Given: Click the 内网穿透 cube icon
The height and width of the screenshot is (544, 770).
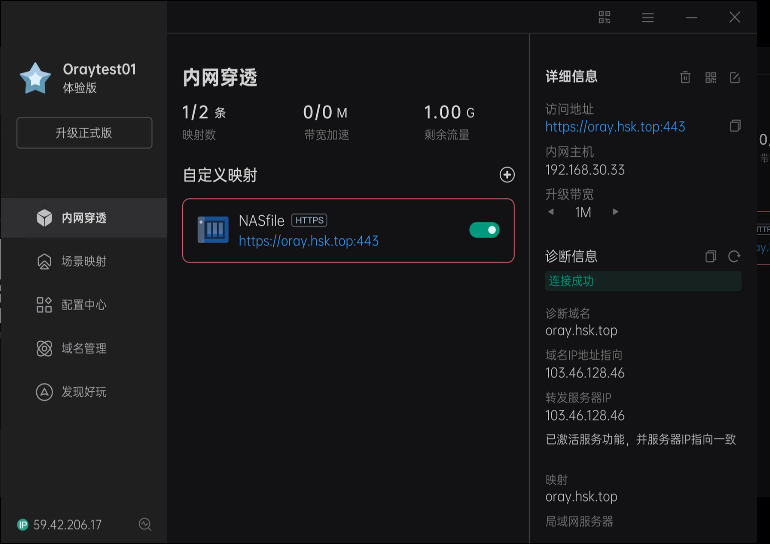Looking at the screenshot, I should (x=44, y=218).
